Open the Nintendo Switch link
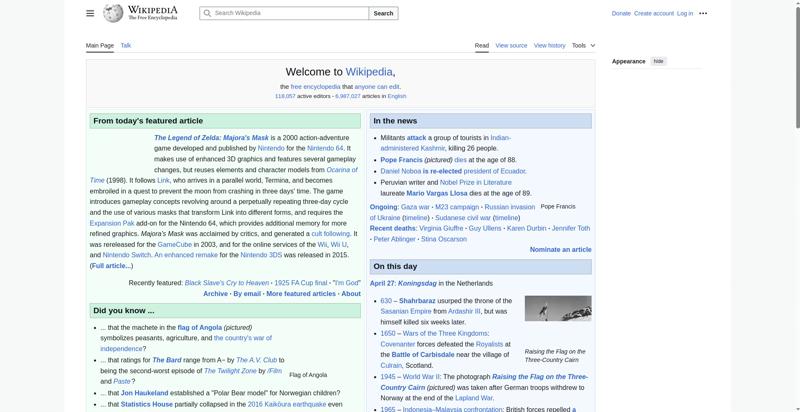The width and height of the screenshot is (800, 412). coord(127,255)
